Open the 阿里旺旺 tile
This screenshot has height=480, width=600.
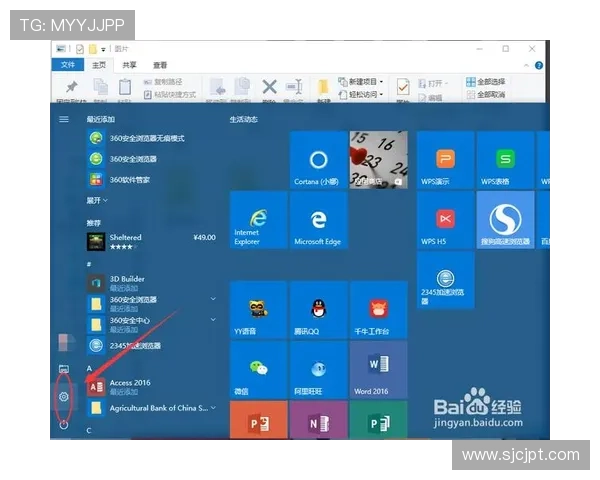[x=318, y=370]
